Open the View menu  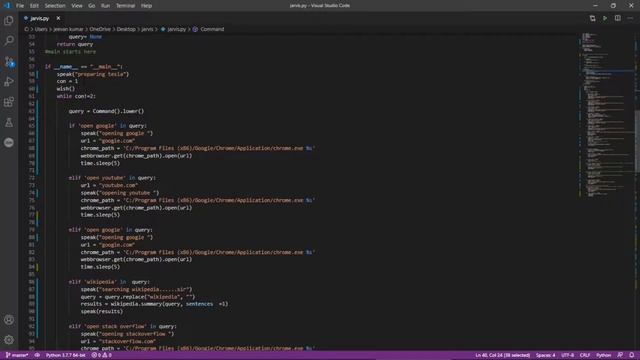pos(77,6)
